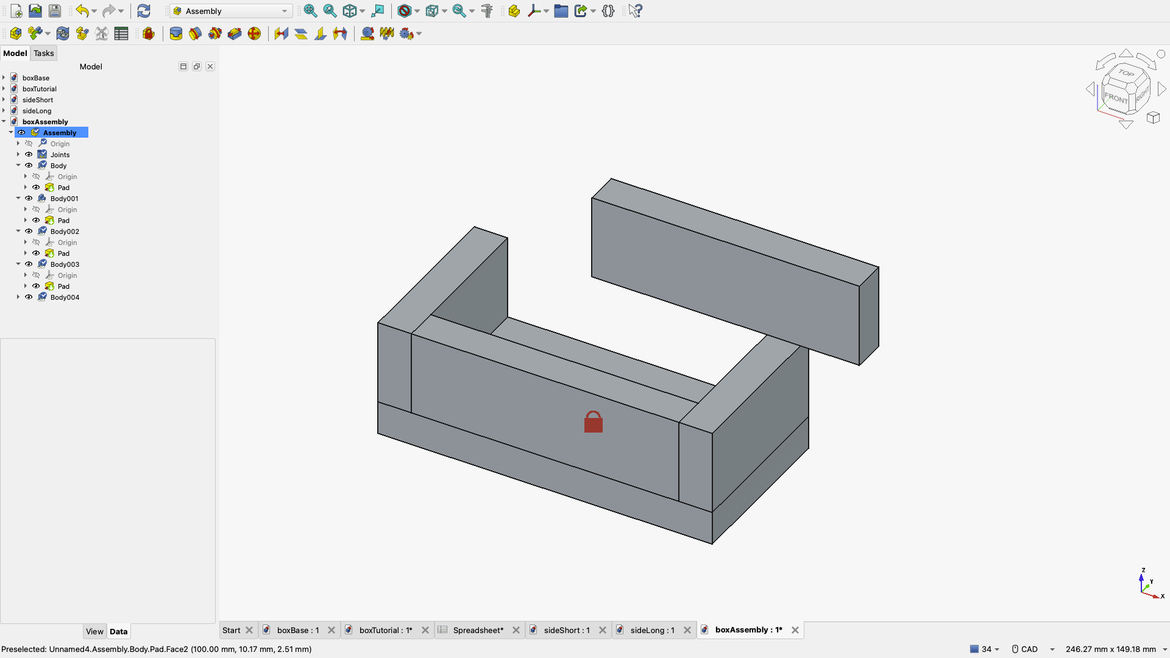Open the boxTutorial document tab

(387, 629)
